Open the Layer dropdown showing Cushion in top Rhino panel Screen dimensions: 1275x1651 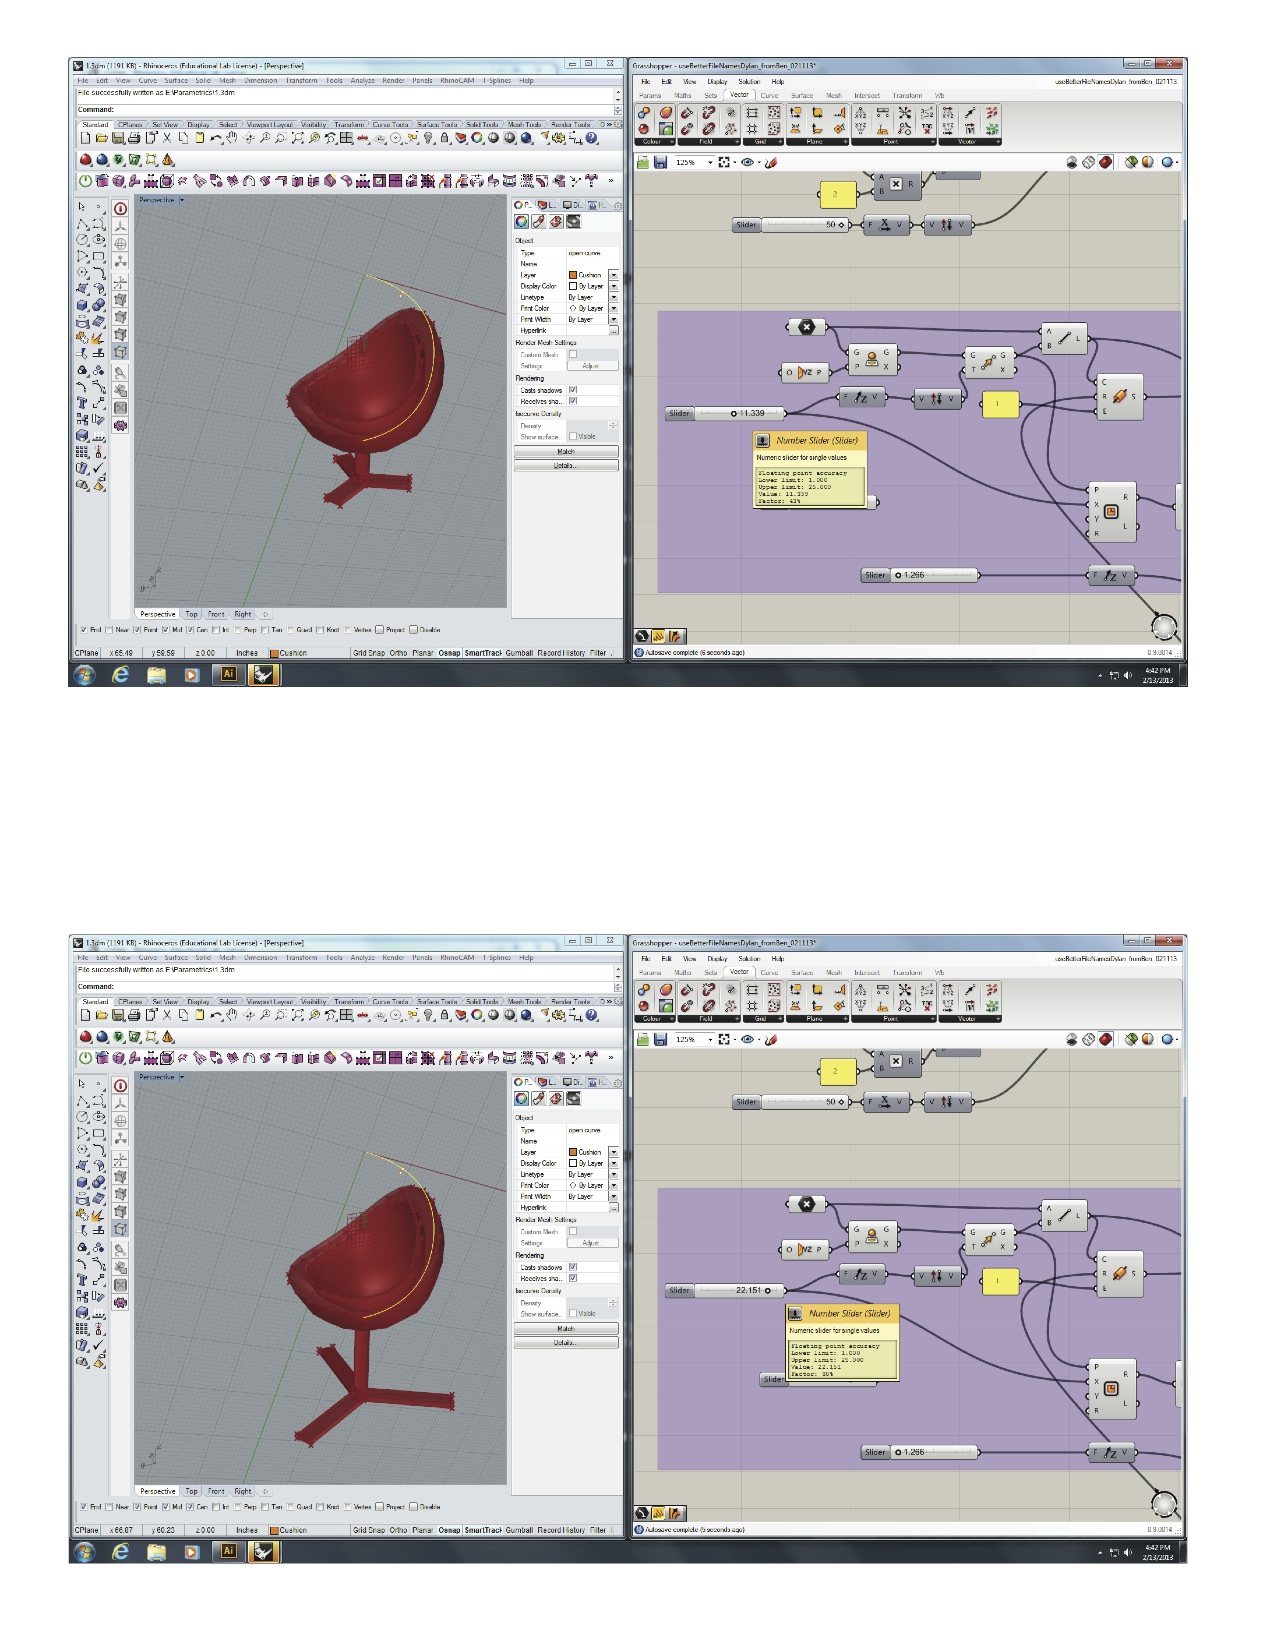point(614,275)
